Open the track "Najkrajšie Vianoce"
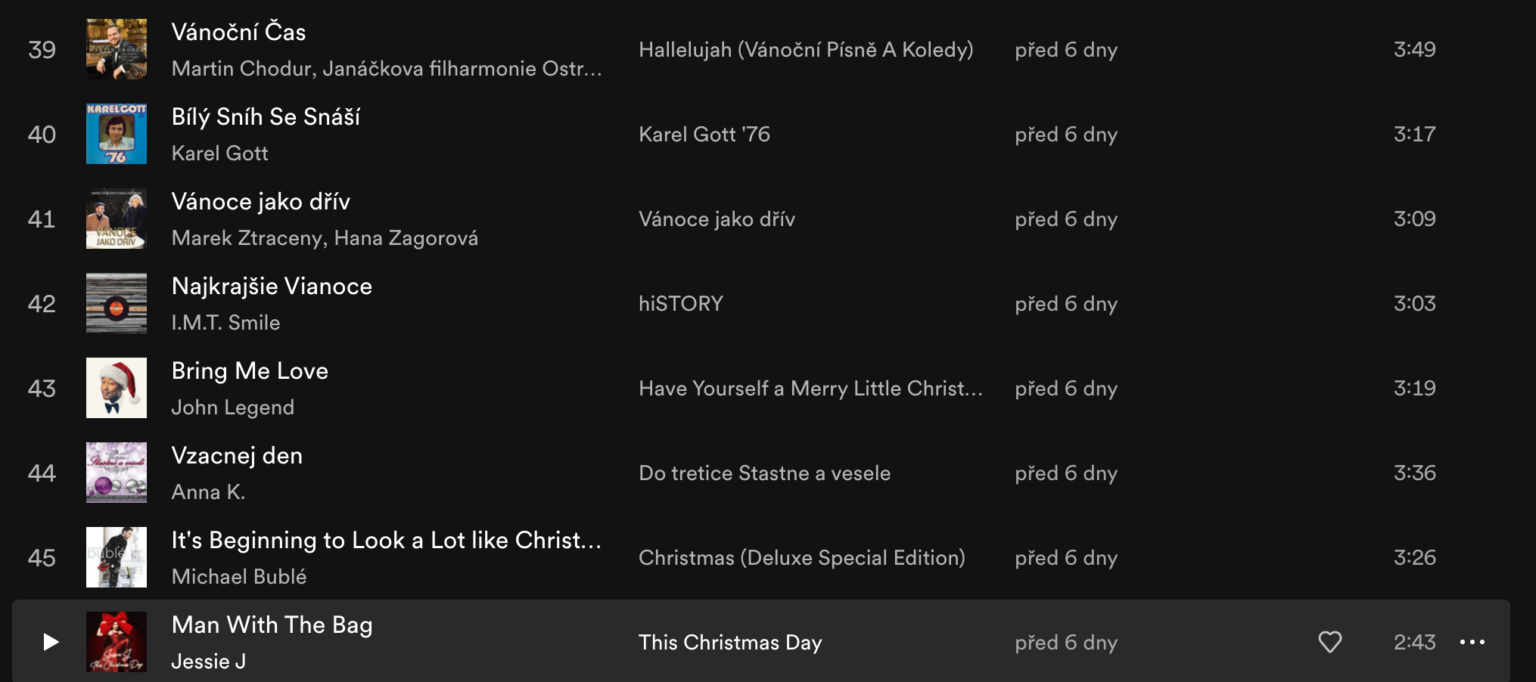 pyautogui.click(x=271, y=286)
